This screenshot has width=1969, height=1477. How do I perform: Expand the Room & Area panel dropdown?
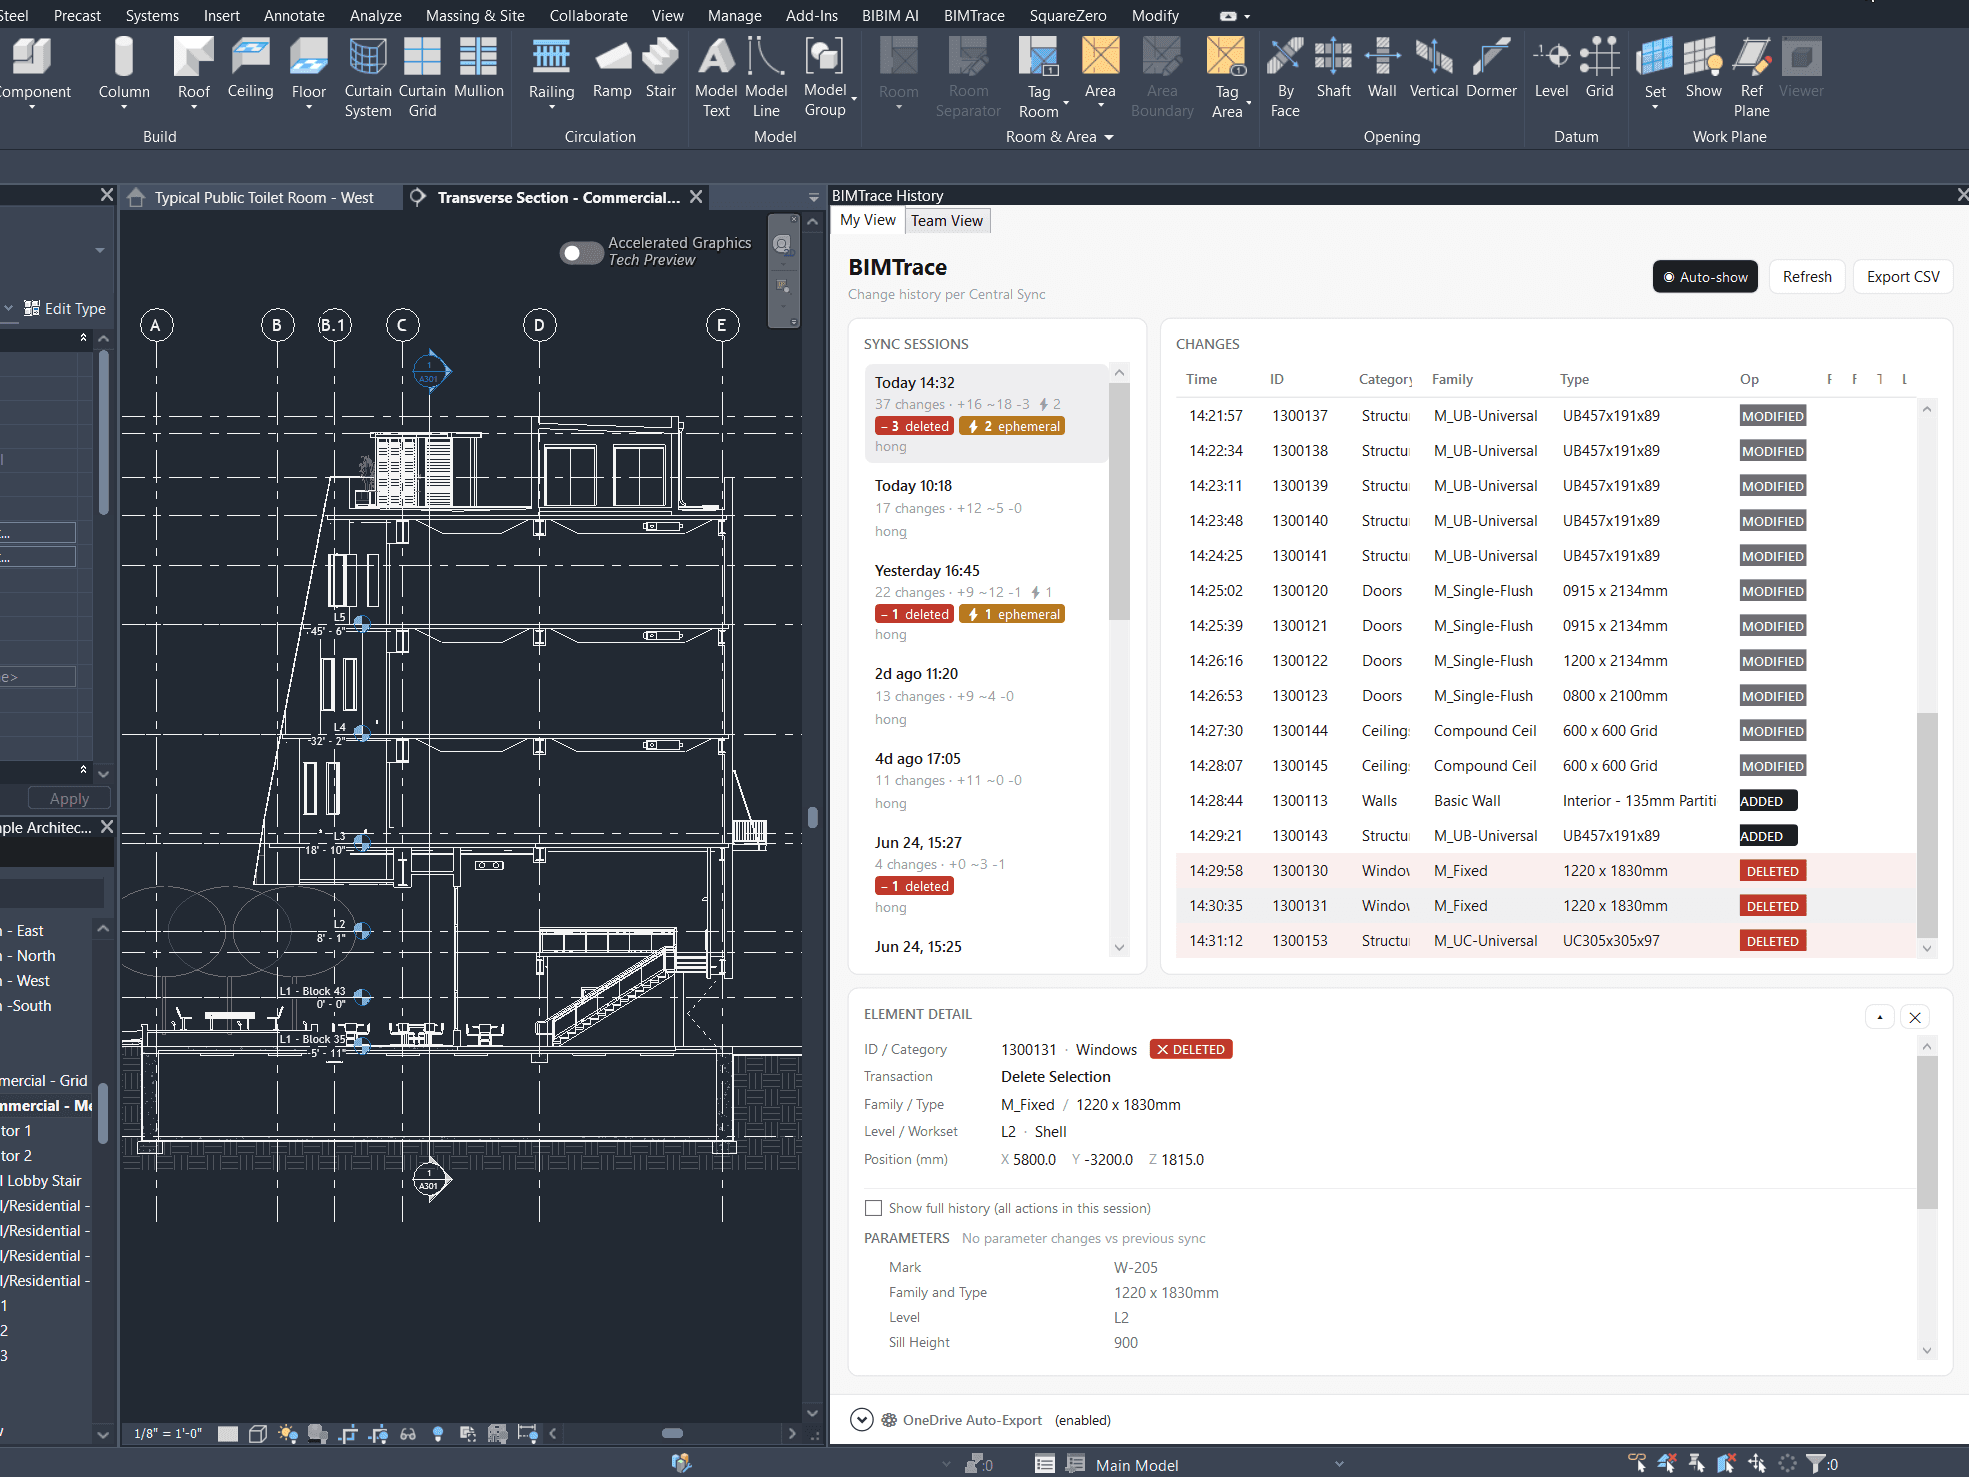click(x=1109, y=137)
